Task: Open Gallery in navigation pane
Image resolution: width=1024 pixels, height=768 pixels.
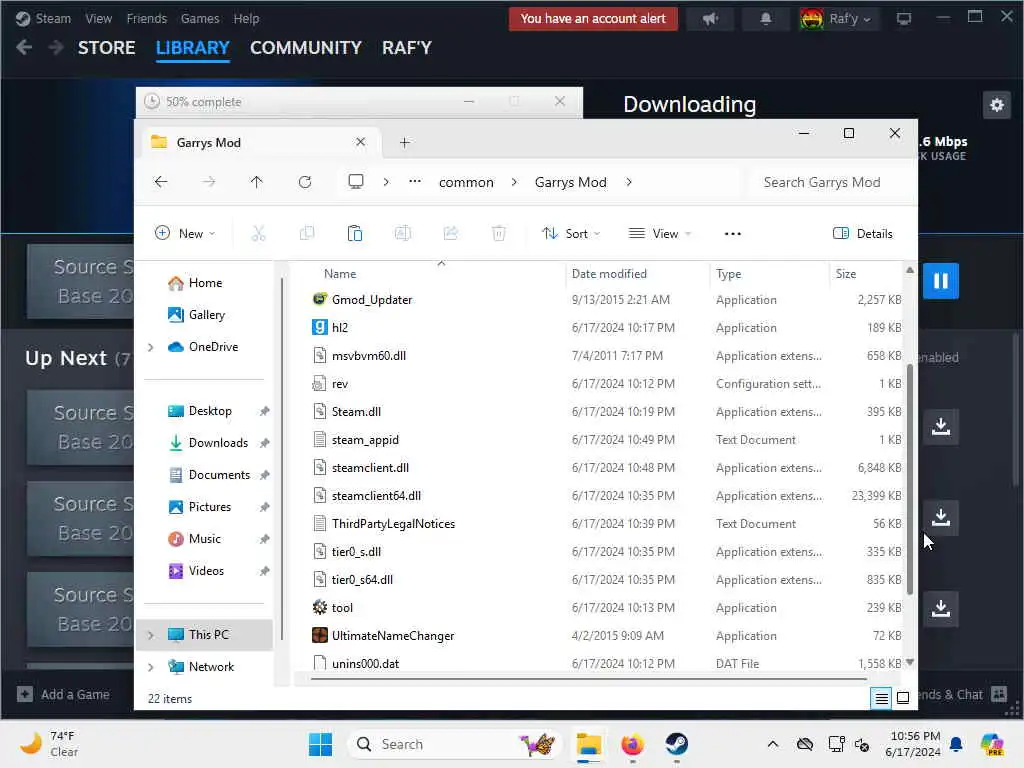Action: pyautogui.click(x=197, y=315)
